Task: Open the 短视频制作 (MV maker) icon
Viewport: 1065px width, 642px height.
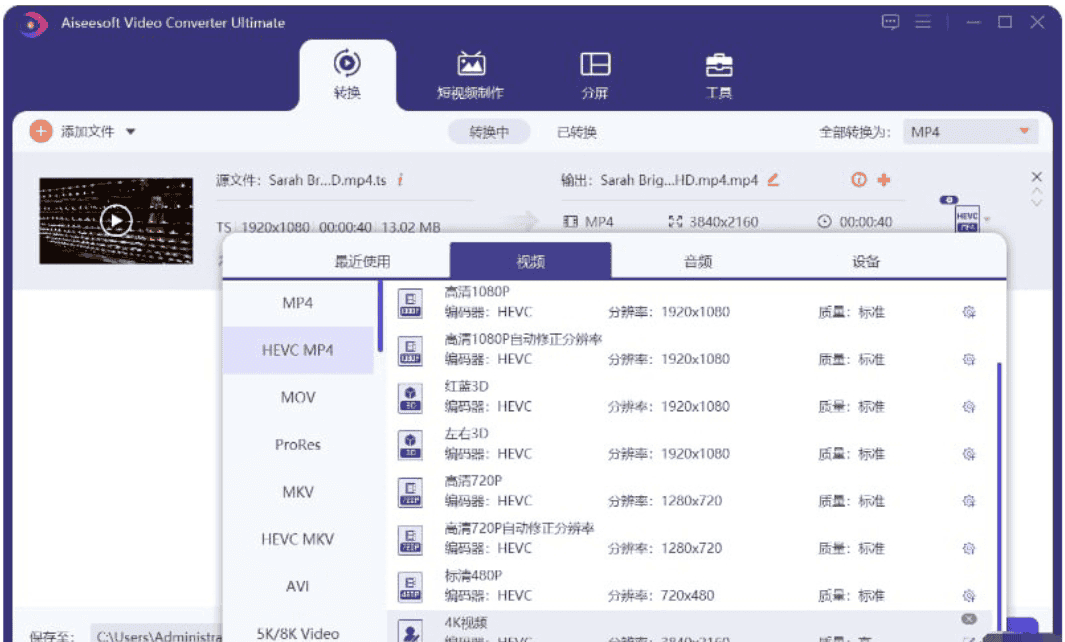Action: click(471, 65)
